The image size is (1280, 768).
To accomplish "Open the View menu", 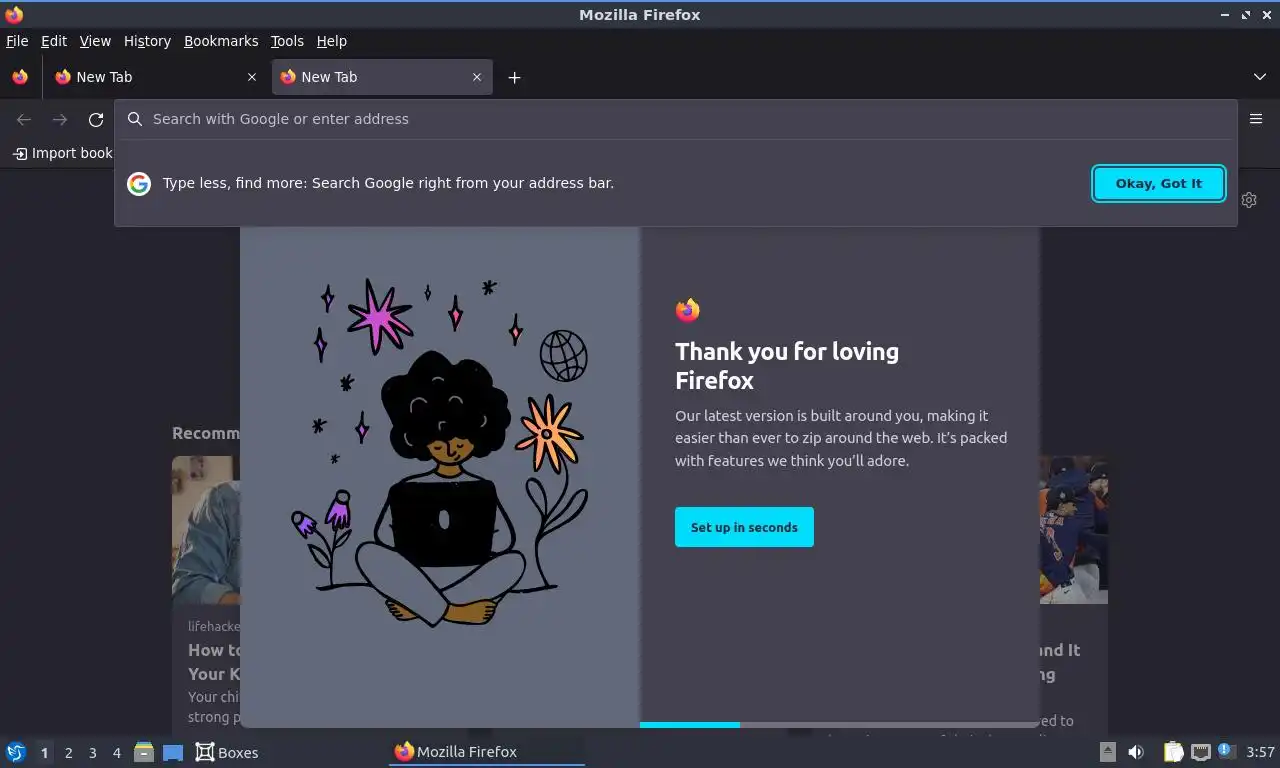I will coord(95,41).
